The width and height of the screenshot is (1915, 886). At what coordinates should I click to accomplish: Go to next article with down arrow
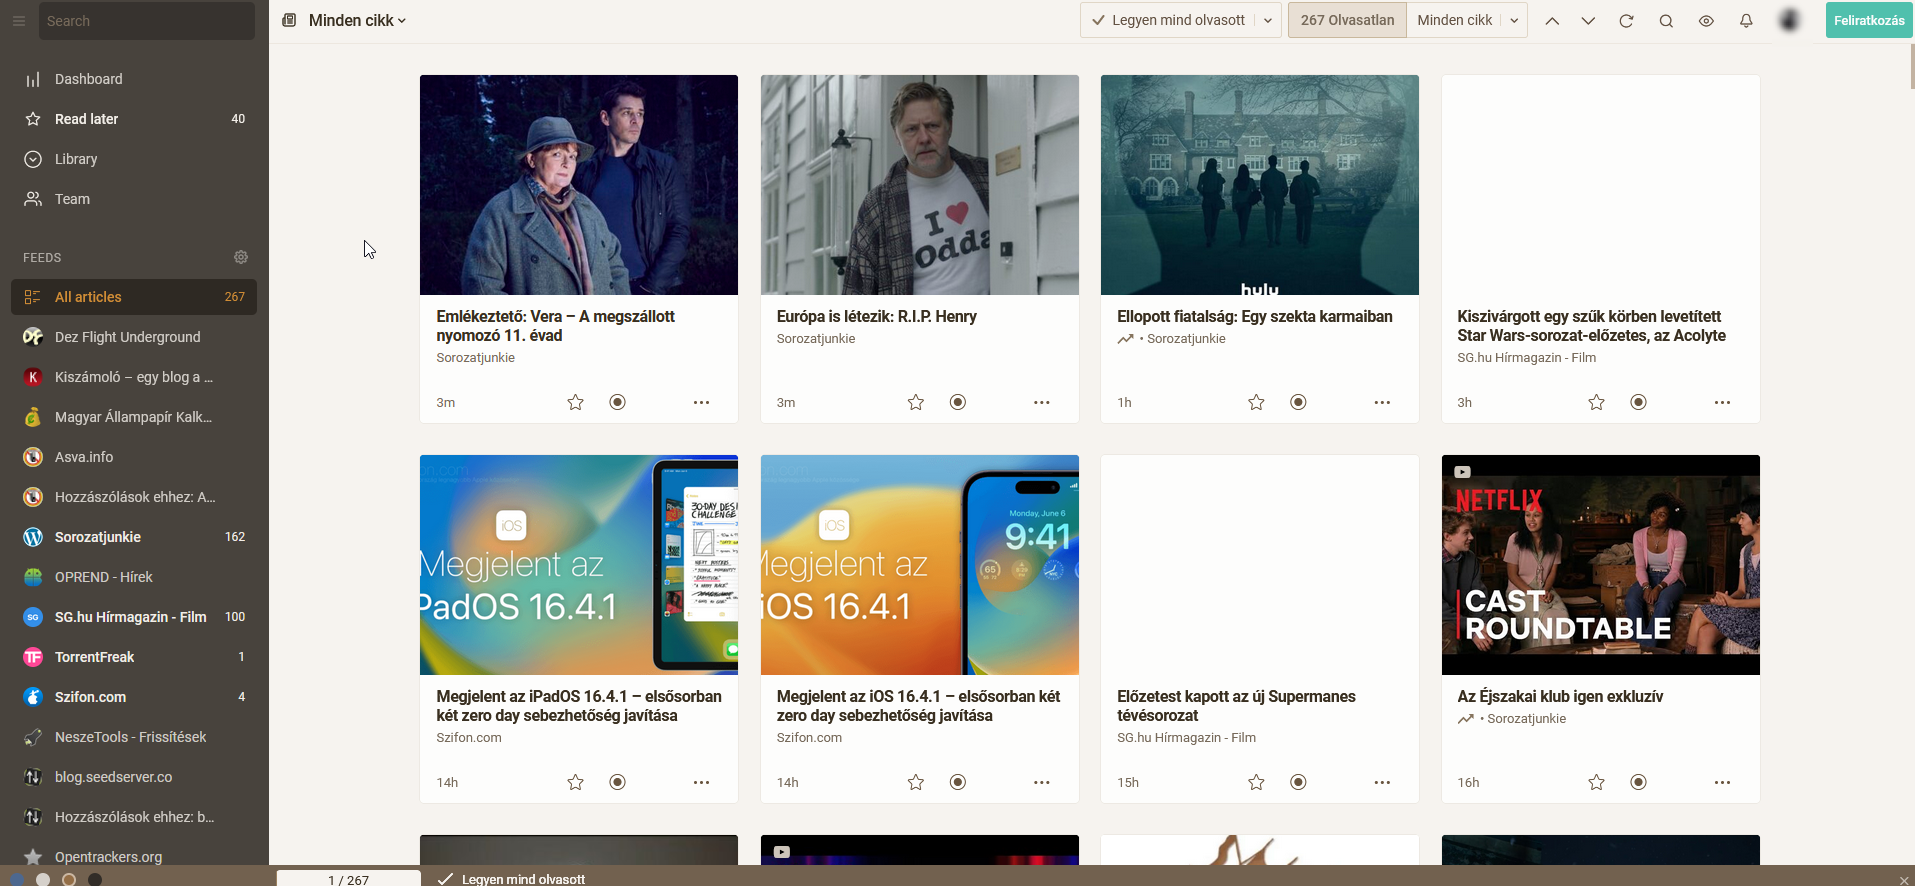click(1588, 21)
